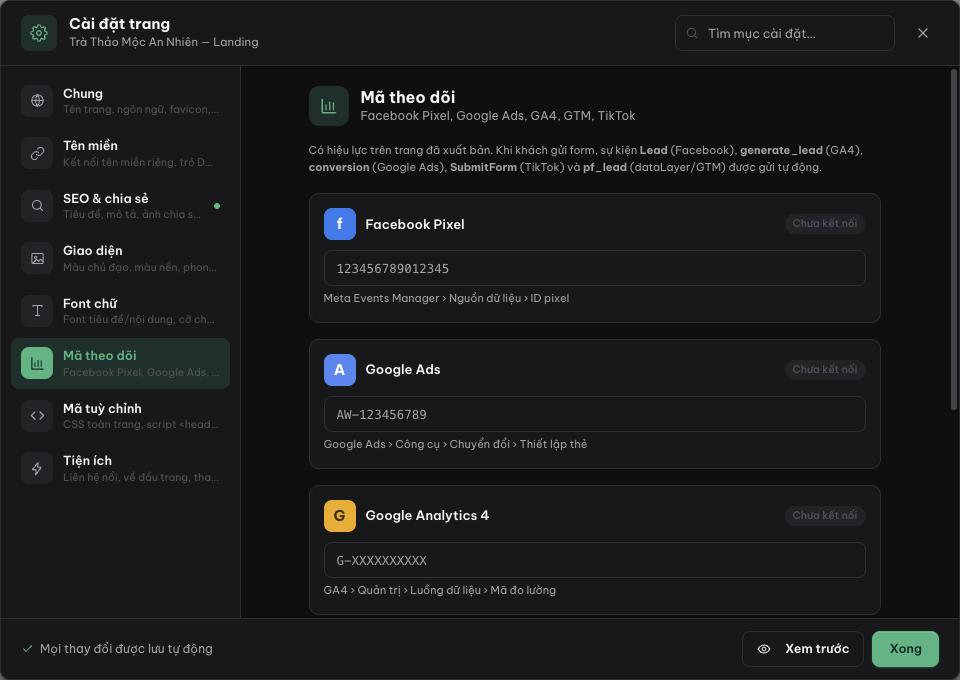The height and width of the screenshot is (680, 960).
Task: Click subtitle Facebook Pixel, Google Ads, GA4, GTM, TikTok
Action: pos(498,116)
